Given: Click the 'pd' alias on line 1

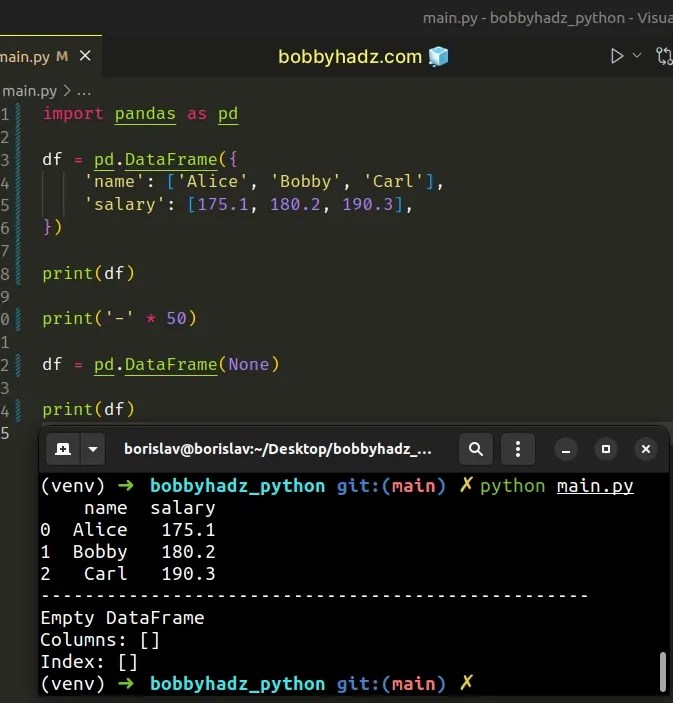Looking at the screenshot, I should point(228,114).
